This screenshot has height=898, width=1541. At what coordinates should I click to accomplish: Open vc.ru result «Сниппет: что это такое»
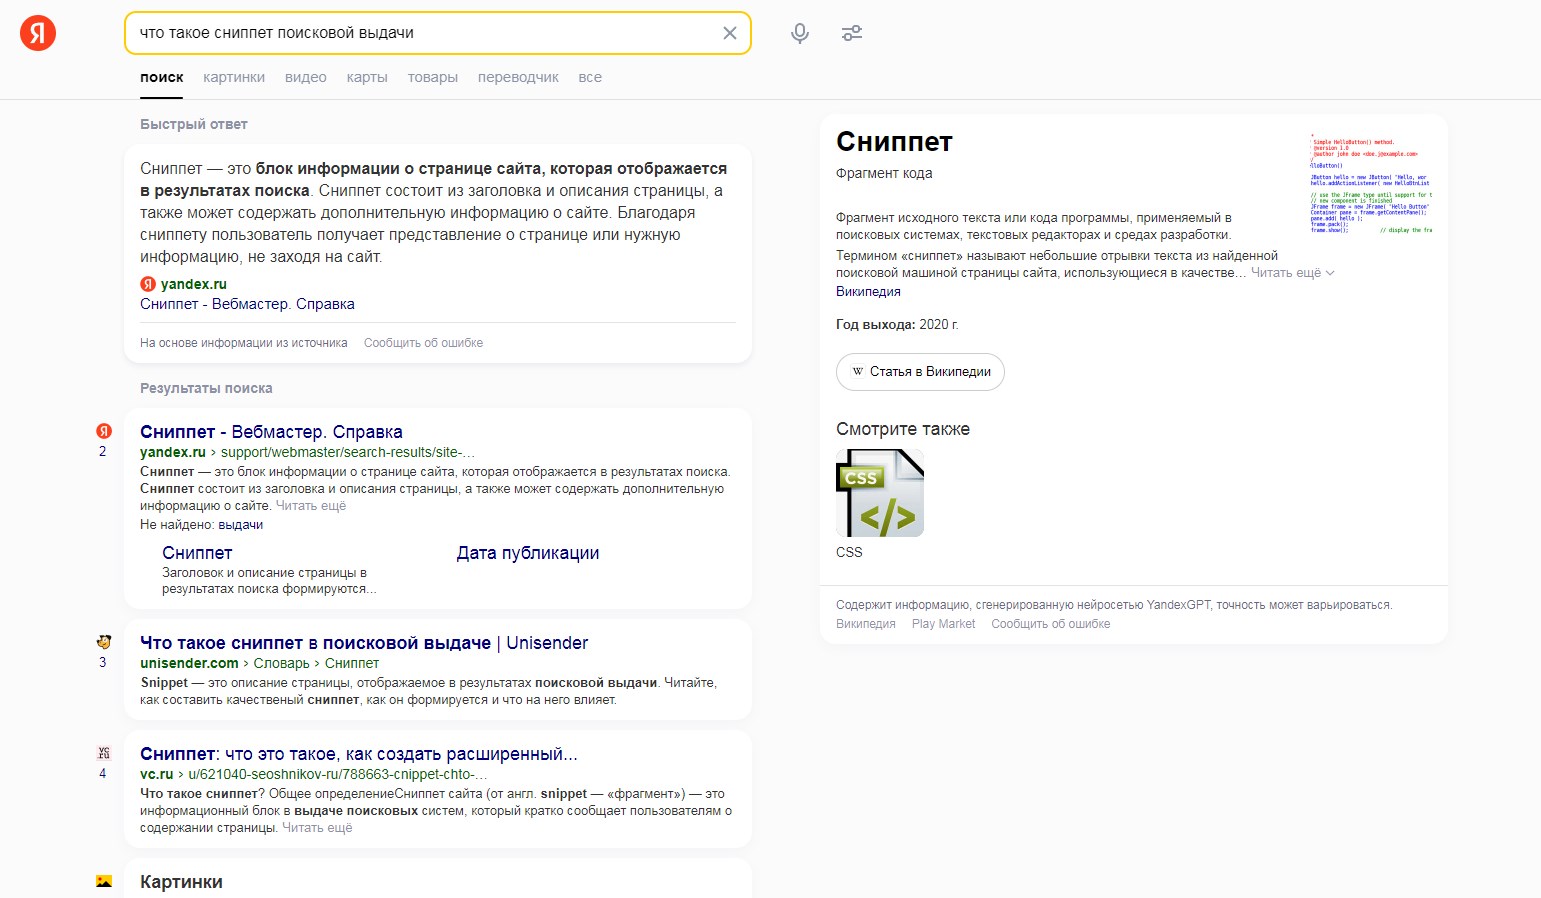359,754
